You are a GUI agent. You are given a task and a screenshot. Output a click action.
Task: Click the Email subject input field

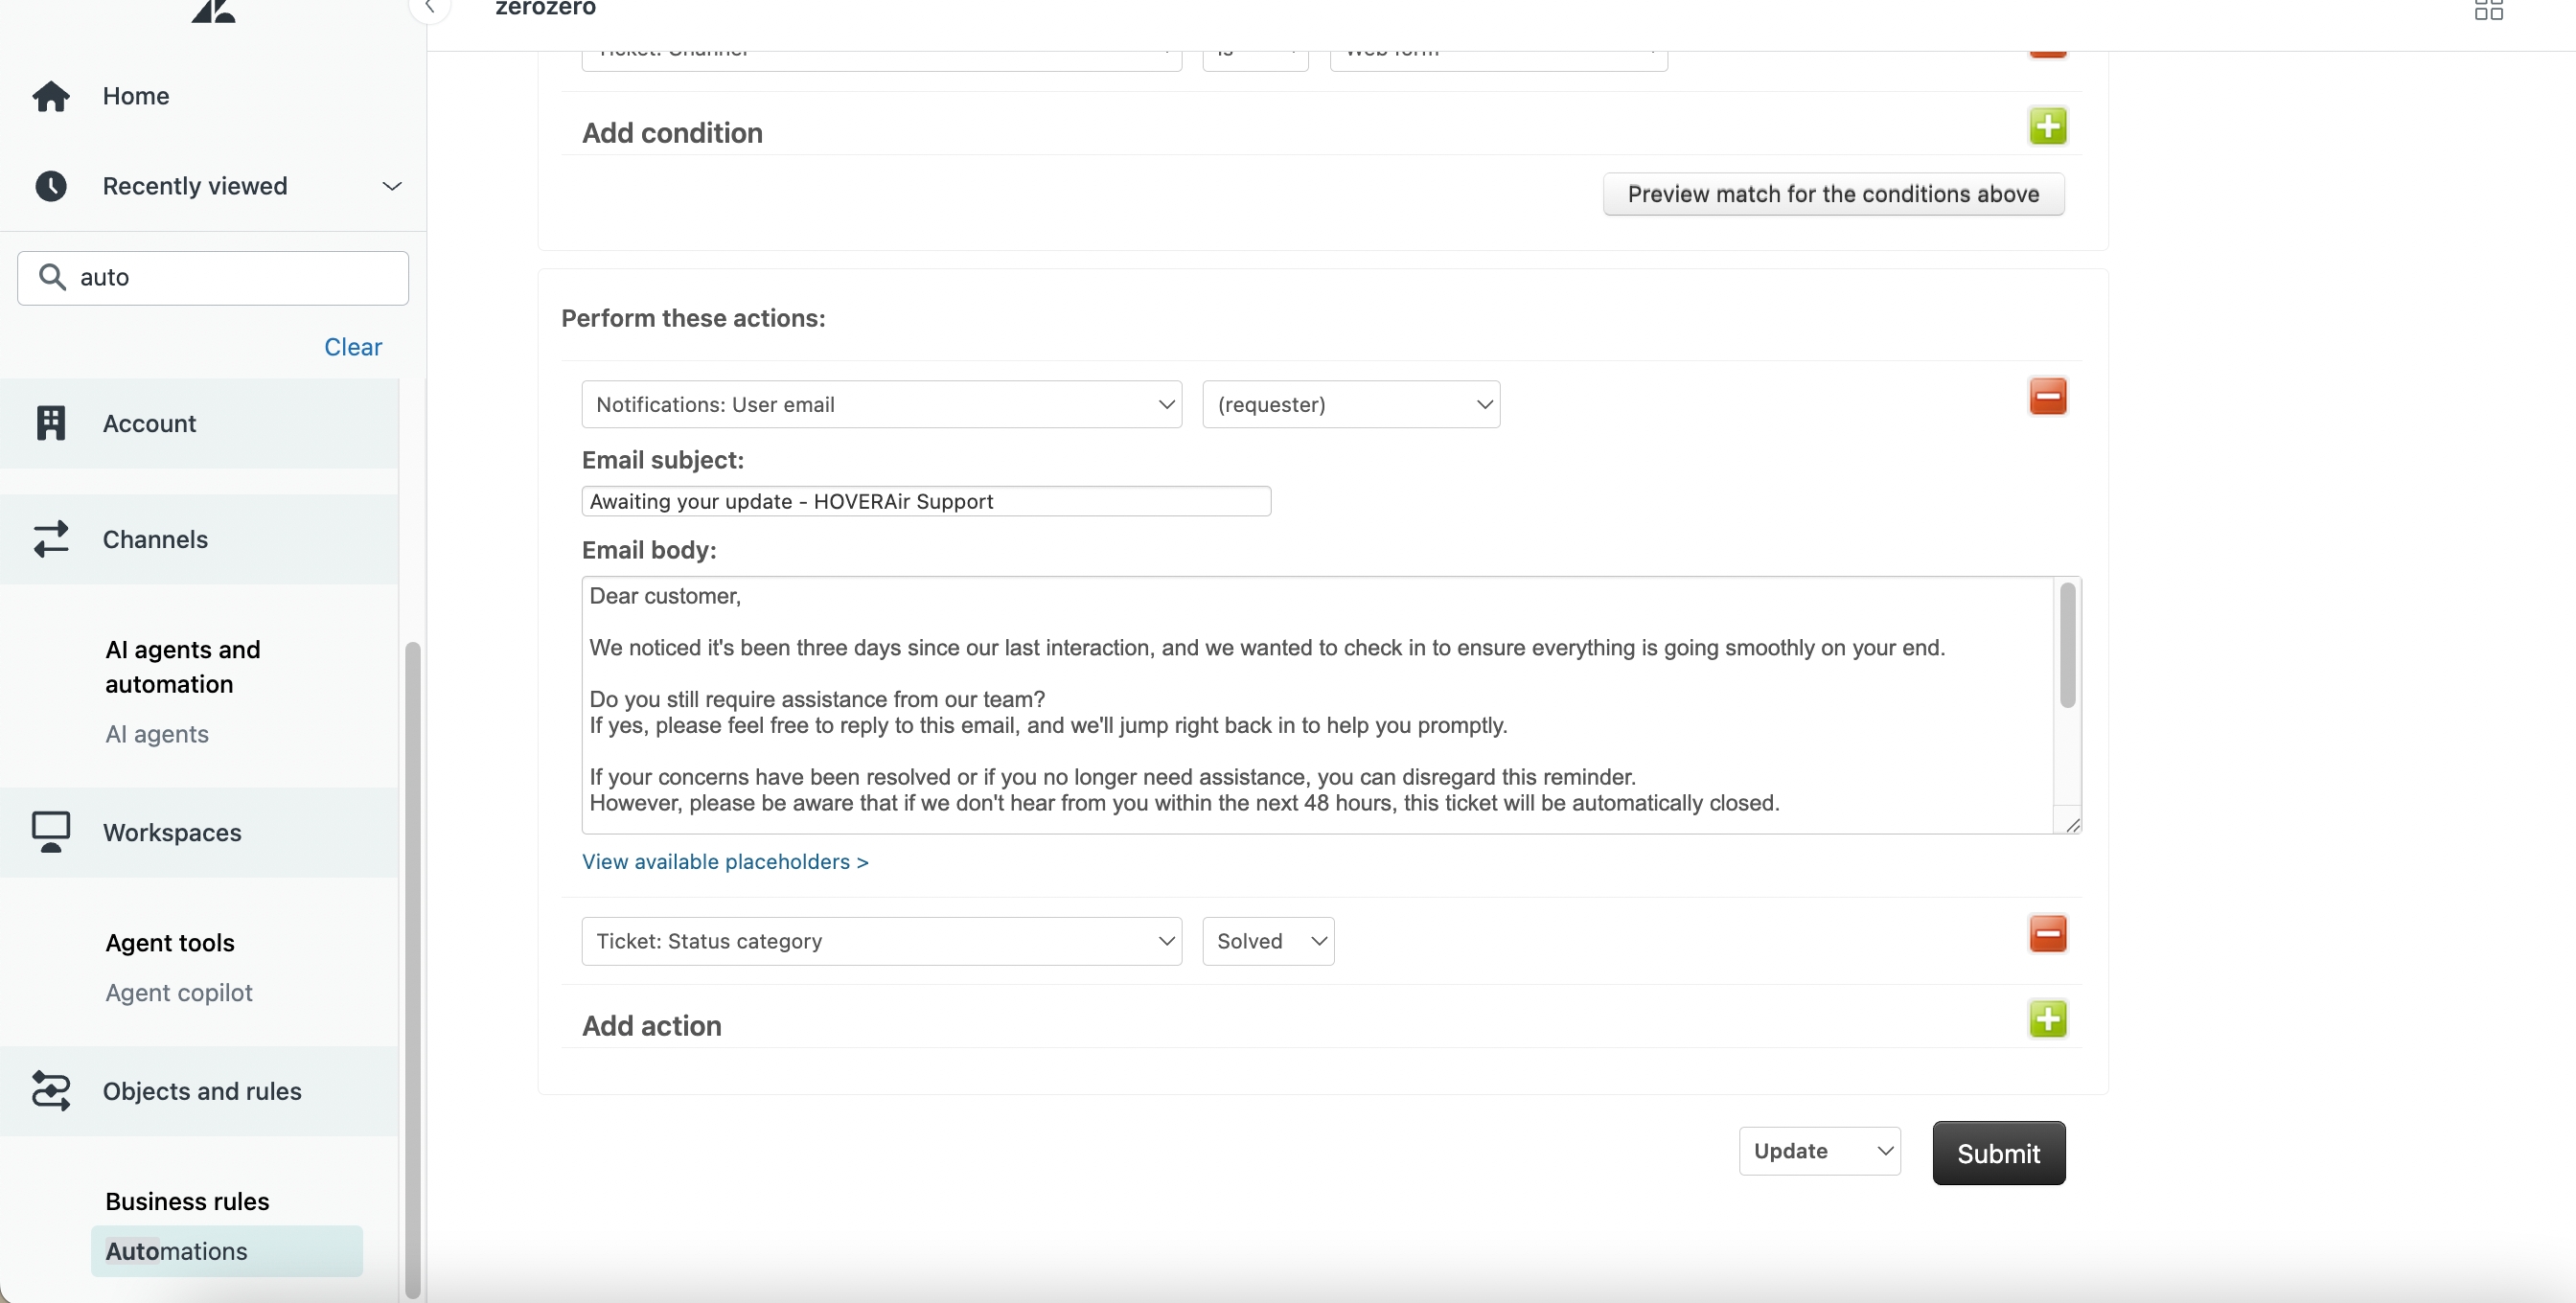925,501
